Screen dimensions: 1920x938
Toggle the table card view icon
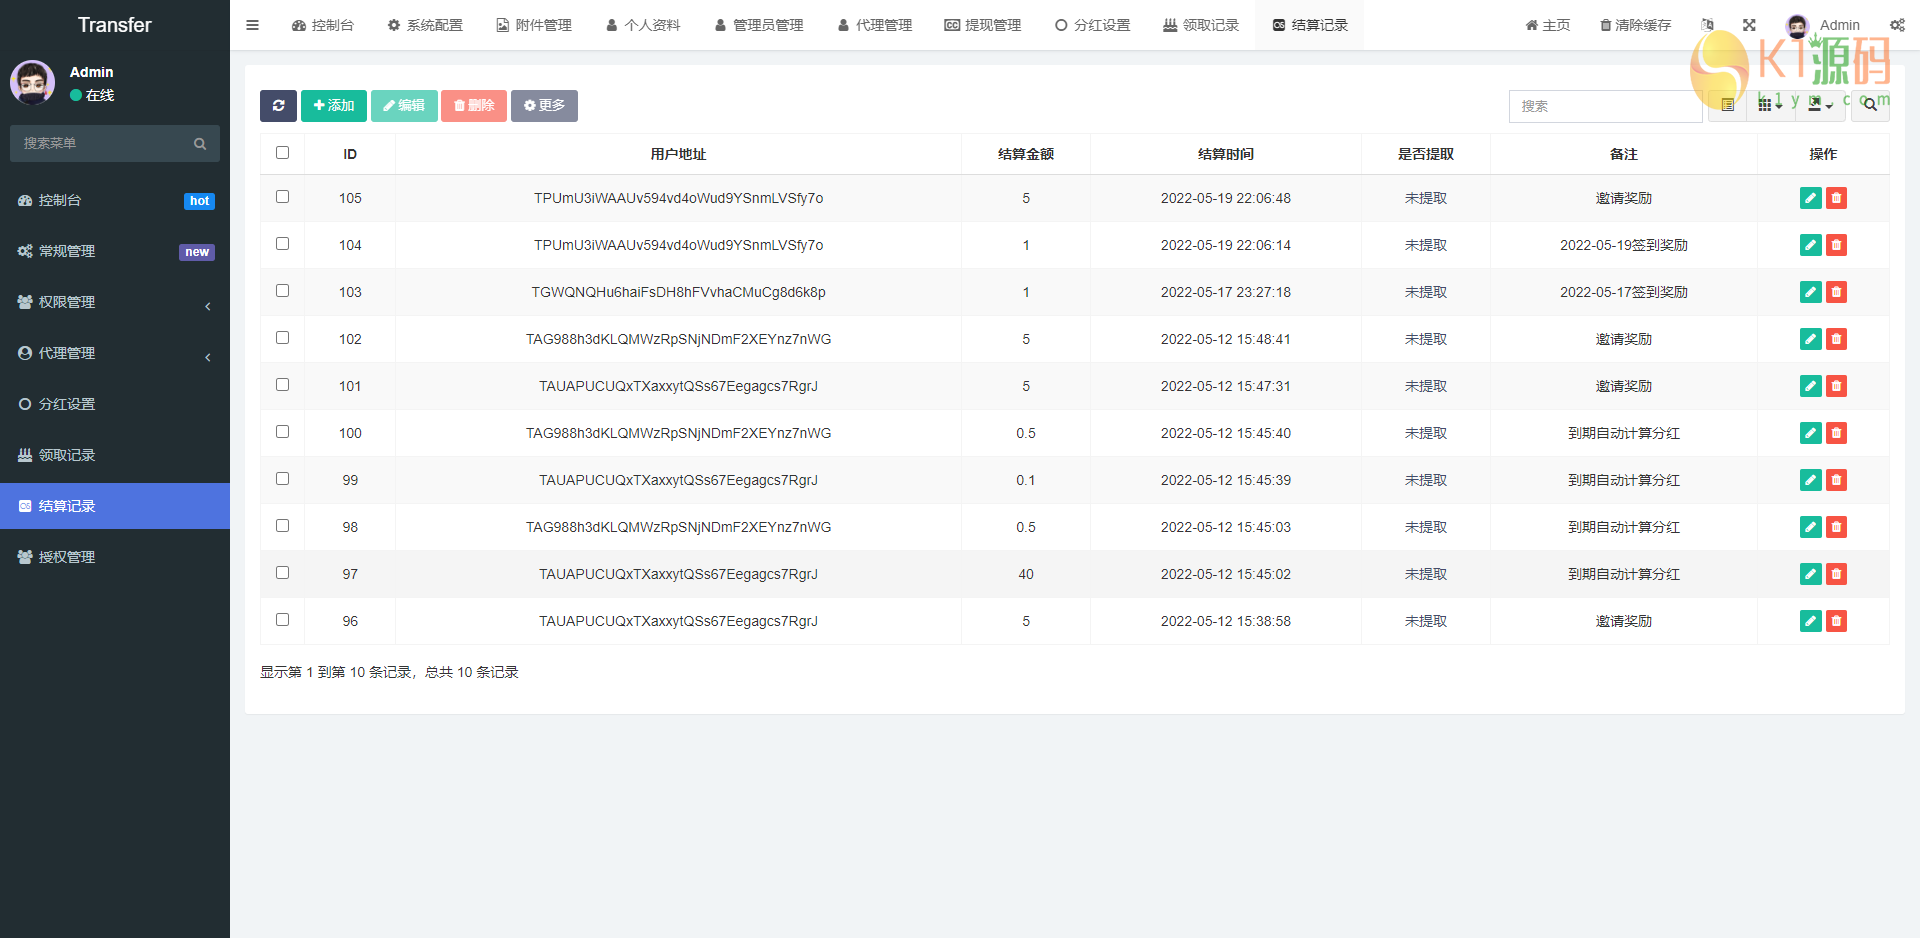(1727, 106)
